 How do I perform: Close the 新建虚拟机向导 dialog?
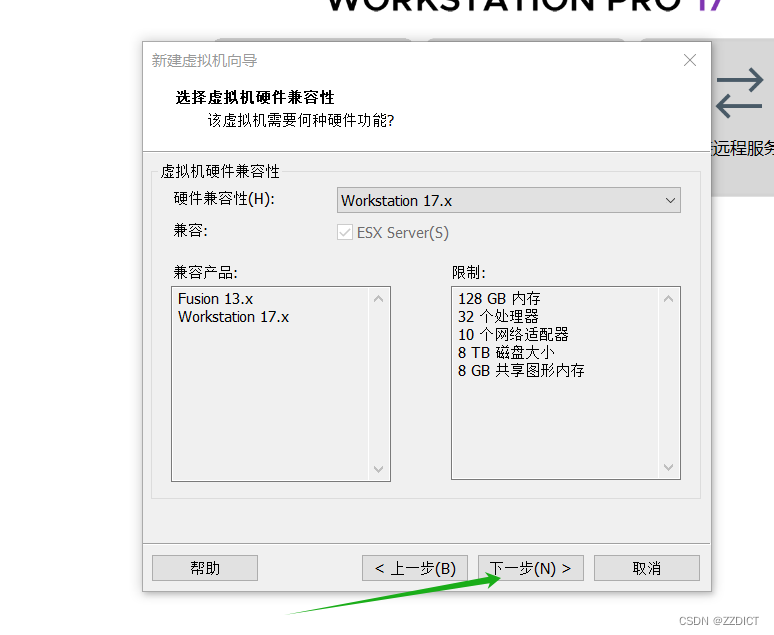pos(690,60)
